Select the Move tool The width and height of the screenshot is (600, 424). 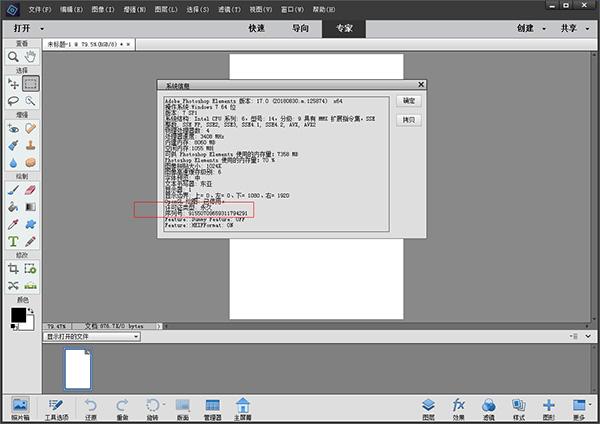pyautogui.click(x=13, y=84)
